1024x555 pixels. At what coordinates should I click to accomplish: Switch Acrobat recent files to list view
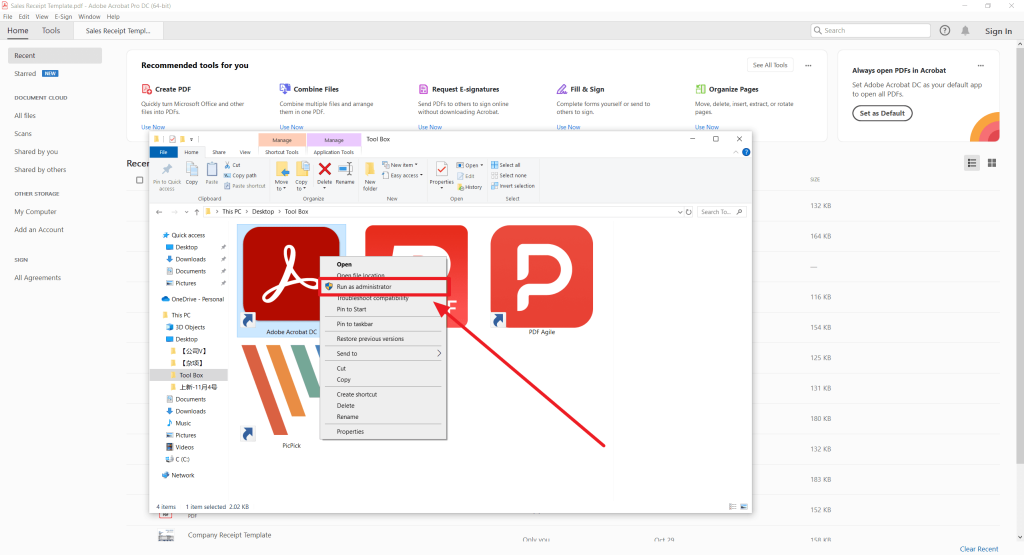click(972, 163)
